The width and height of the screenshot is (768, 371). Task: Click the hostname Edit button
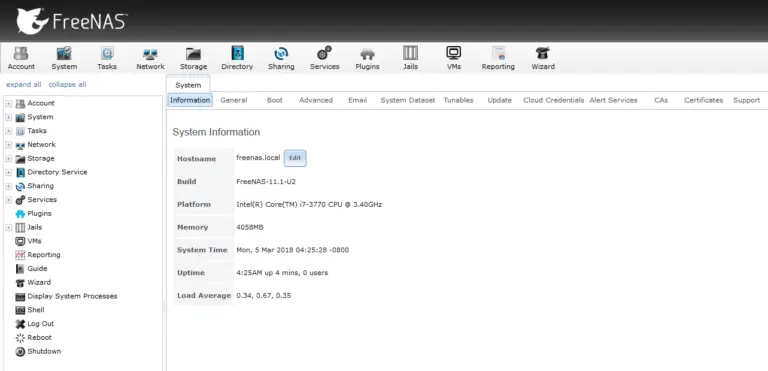click(295, 158)
